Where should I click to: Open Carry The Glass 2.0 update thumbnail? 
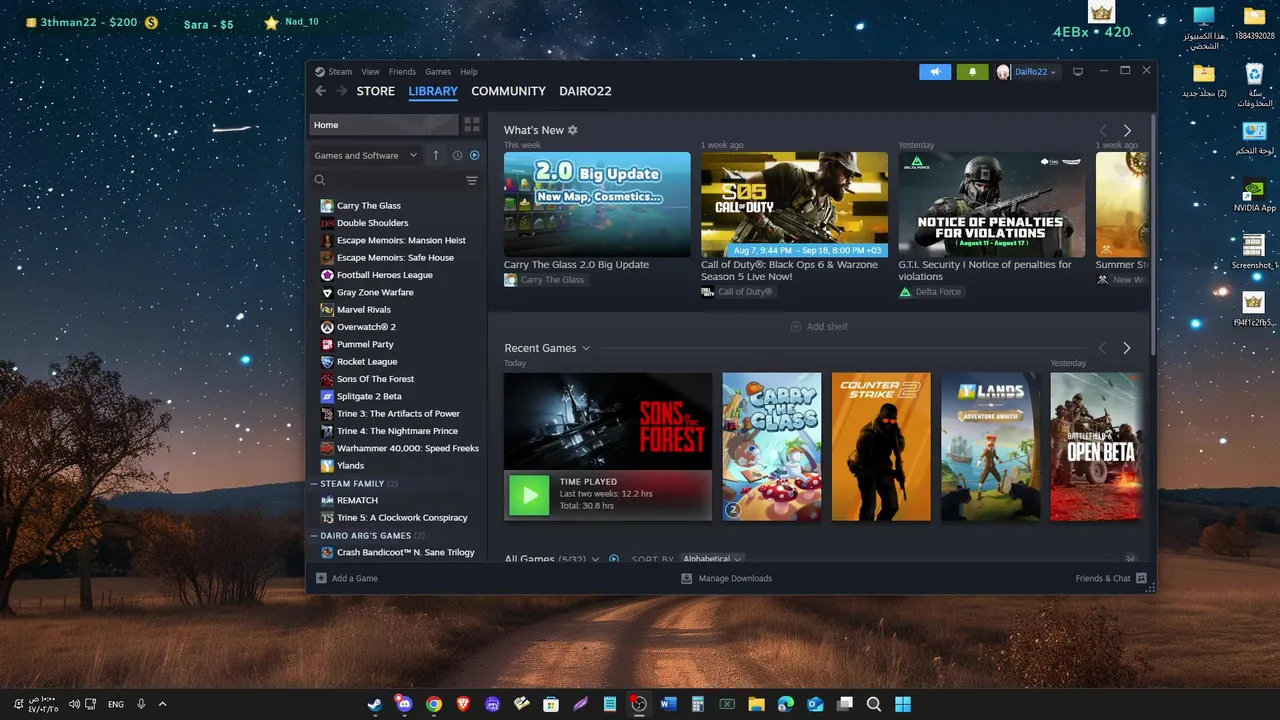pos(597,204)
